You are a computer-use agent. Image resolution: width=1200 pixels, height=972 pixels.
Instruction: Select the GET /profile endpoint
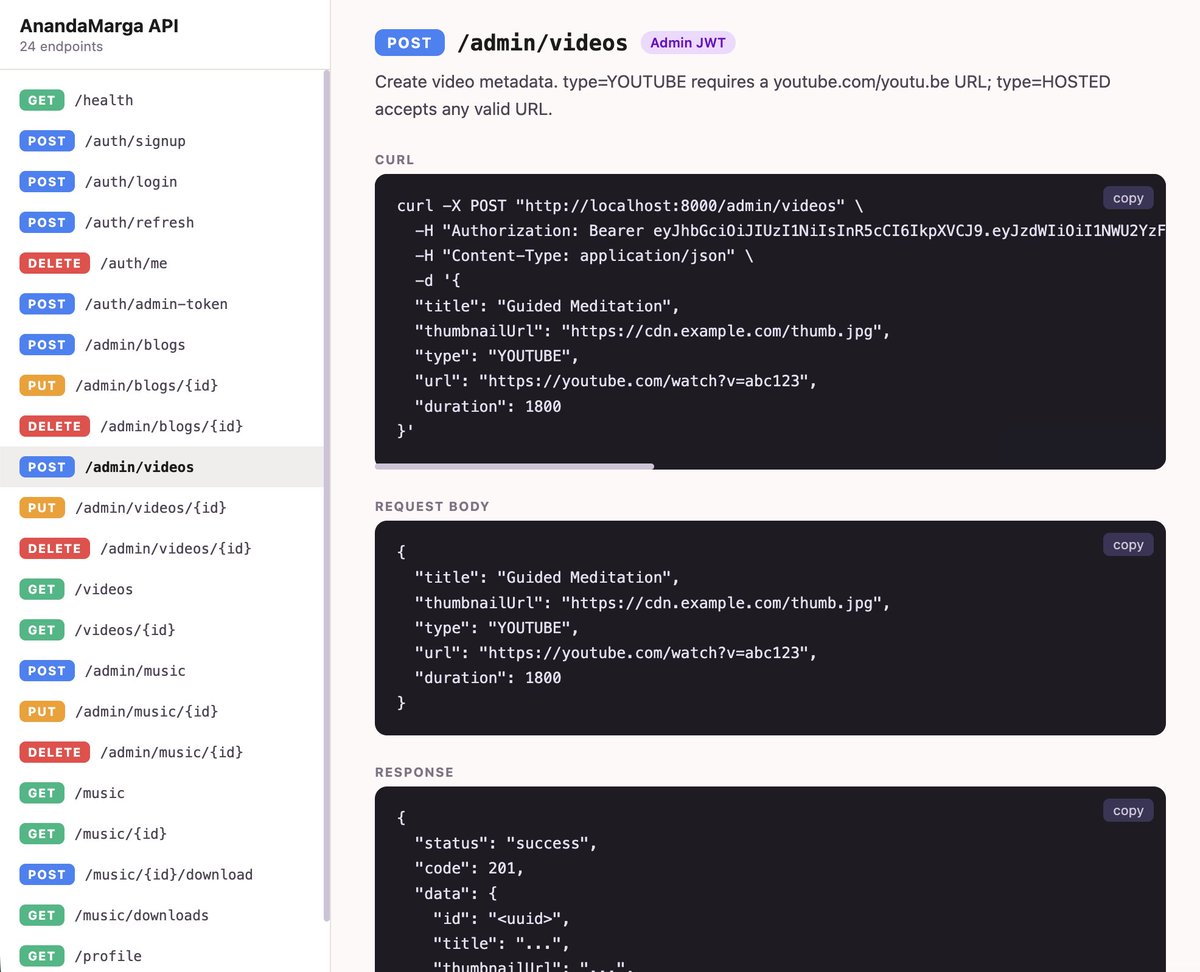click(161, 956)
